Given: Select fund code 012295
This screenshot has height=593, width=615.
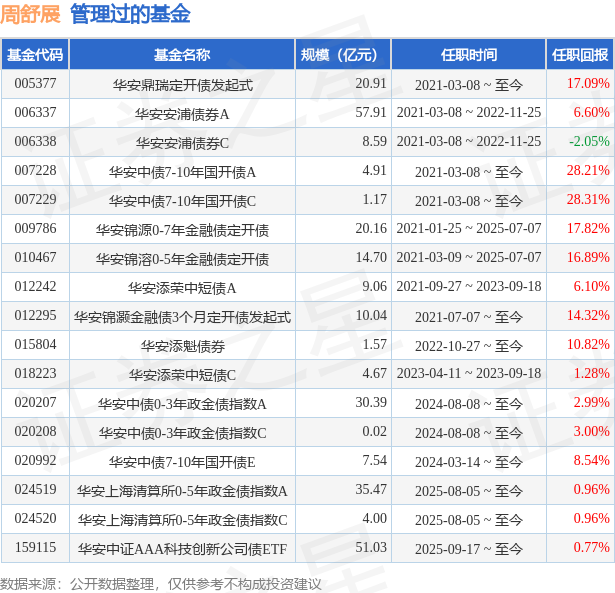Looking at the screenshot, I should click(35, 316).
